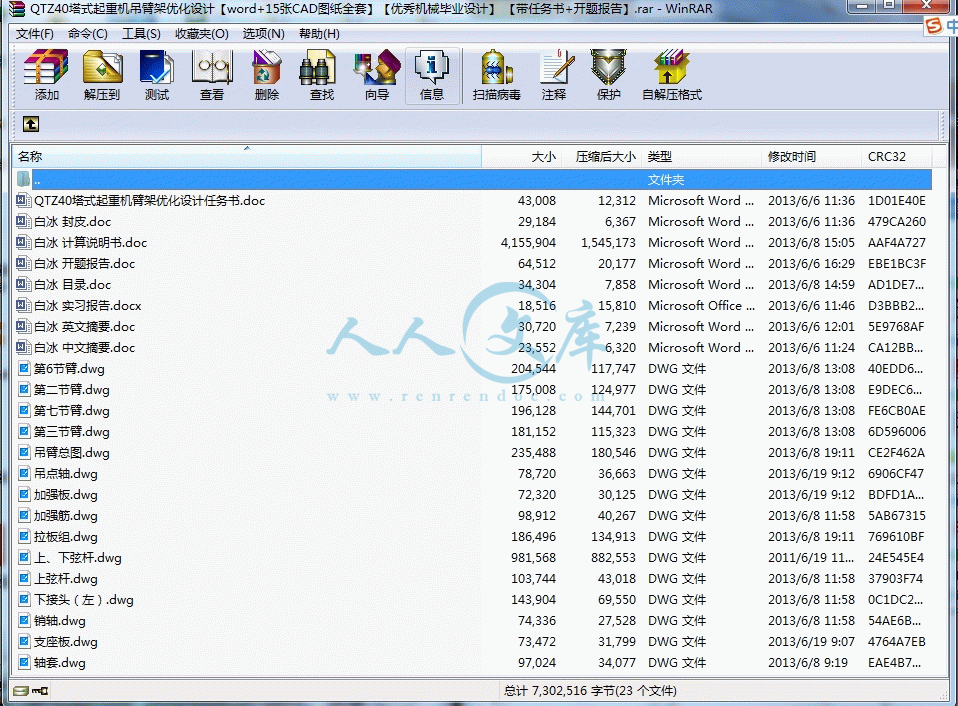958x706 pixels.
Task: Click the WinRAR icon in the title bar
Action: pos(18,9)
